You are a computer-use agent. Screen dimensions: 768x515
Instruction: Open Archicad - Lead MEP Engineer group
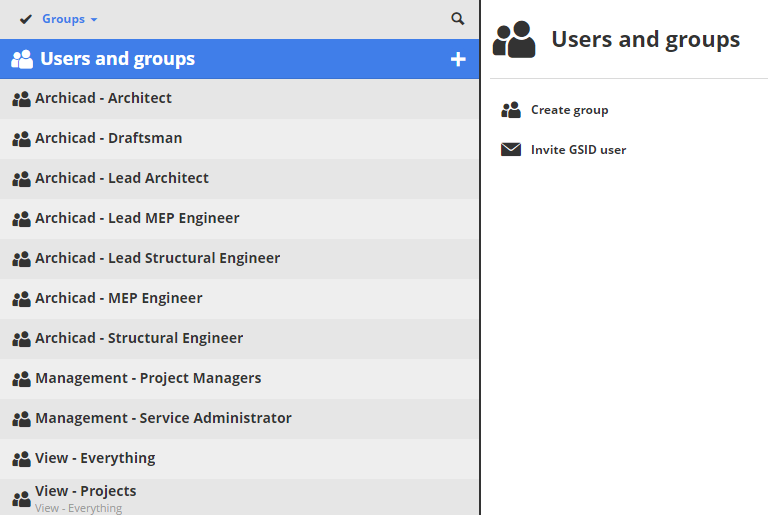(x=137, y=218)
